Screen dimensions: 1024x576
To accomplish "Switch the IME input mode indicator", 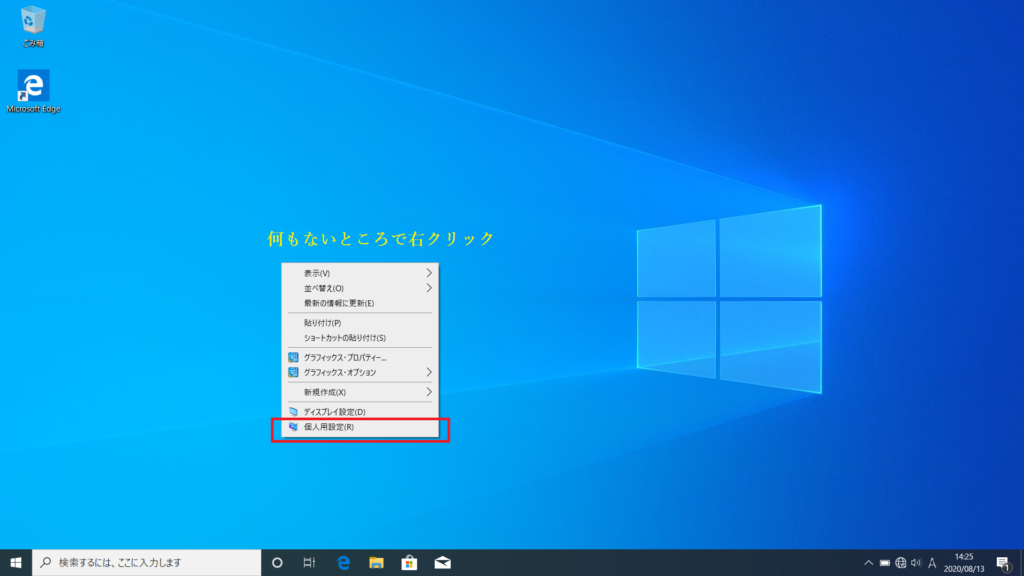I will [x=932, y=562].
